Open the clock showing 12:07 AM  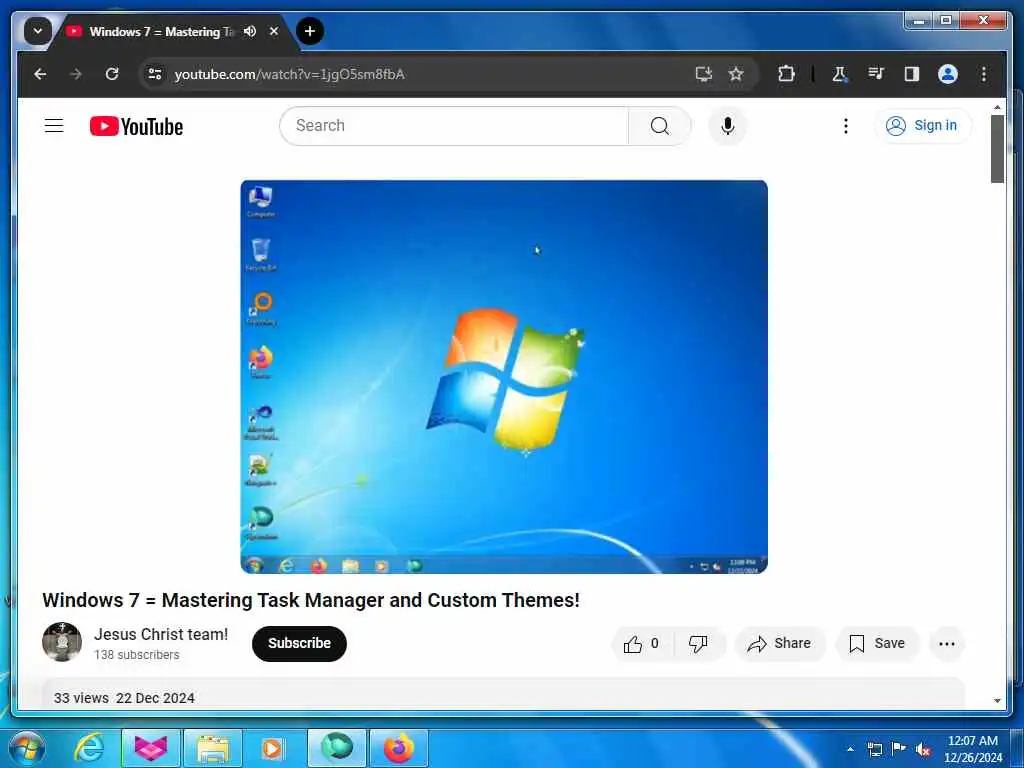click(973, 749)
